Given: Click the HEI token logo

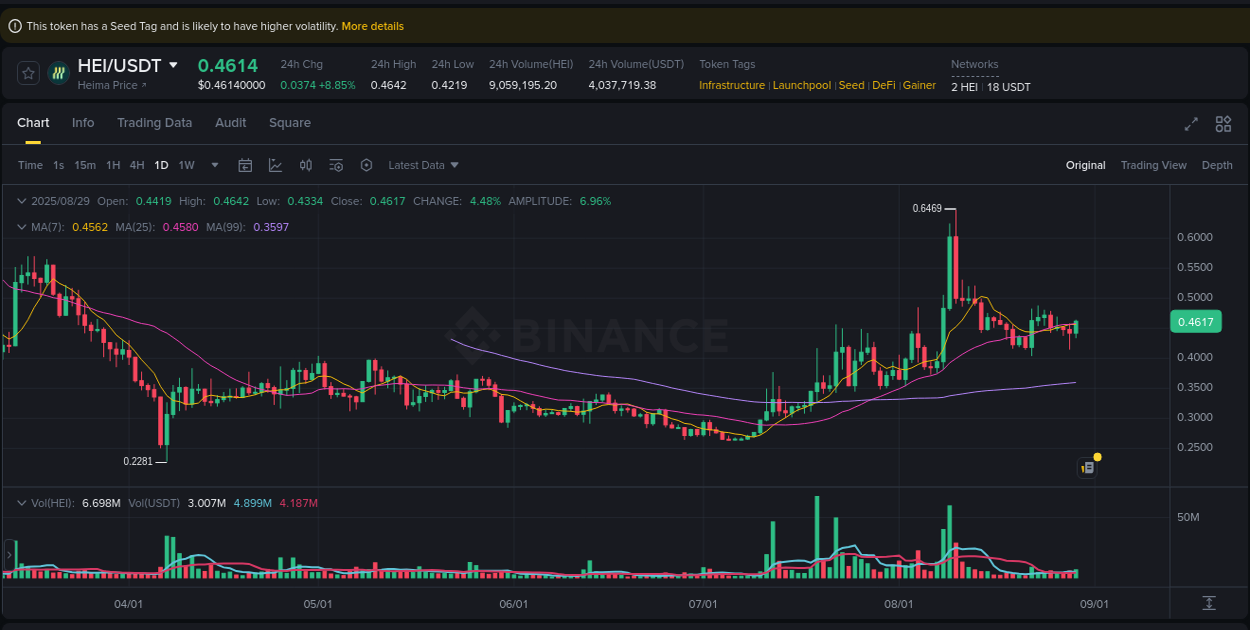Looking at the screenshot, I should (58, 72).
